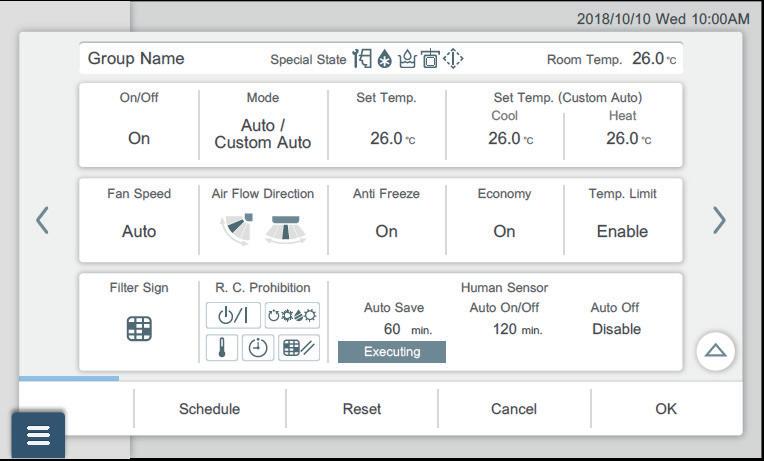Tap the Filter Sign grid icon
The height and width of the screenshot is (461, 764).
pyautogui.click(x=139, y=329)
